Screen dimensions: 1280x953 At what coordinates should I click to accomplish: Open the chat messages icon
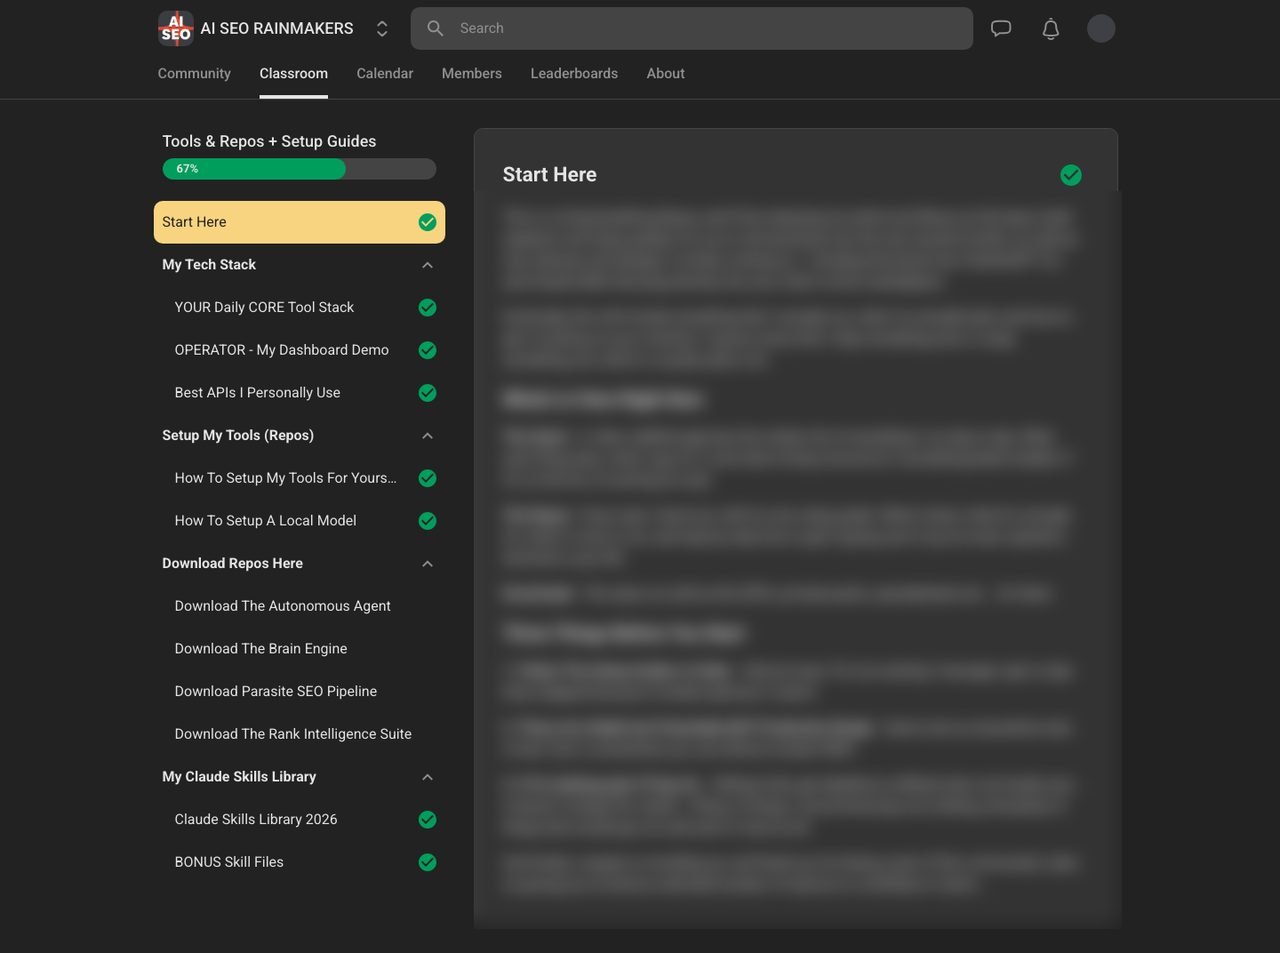click(1001, 28)
